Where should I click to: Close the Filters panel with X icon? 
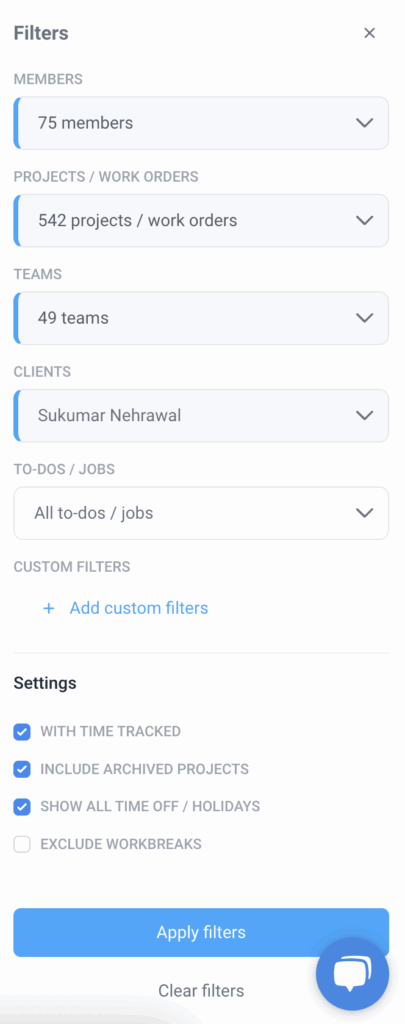tap(370, 33)
